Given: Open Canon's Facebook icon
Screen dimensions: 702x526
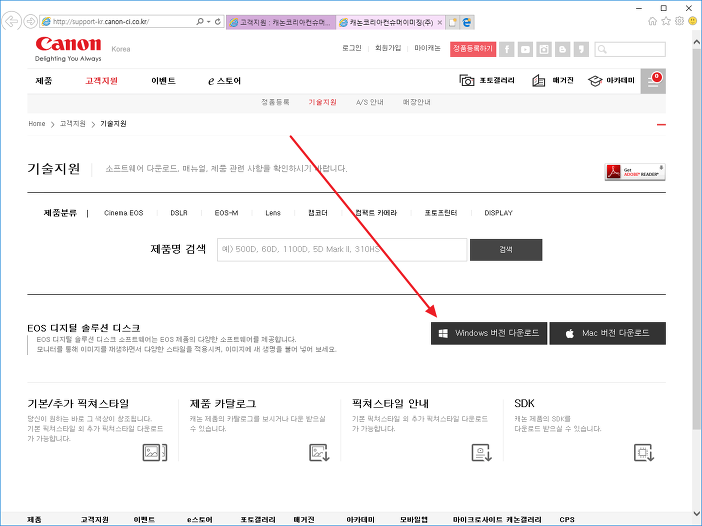Looking at the screenshot, I should [x=507, y=49].
